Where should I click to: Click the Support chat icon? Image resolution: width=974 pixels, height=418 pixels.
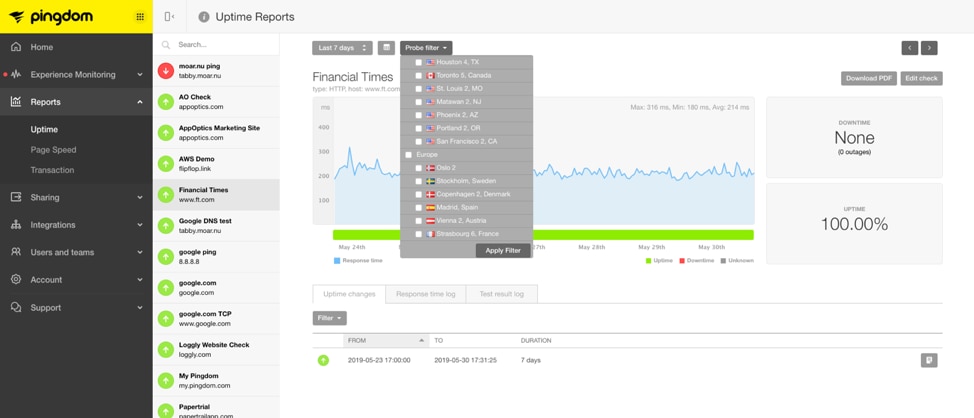click(x=16, y=307)
